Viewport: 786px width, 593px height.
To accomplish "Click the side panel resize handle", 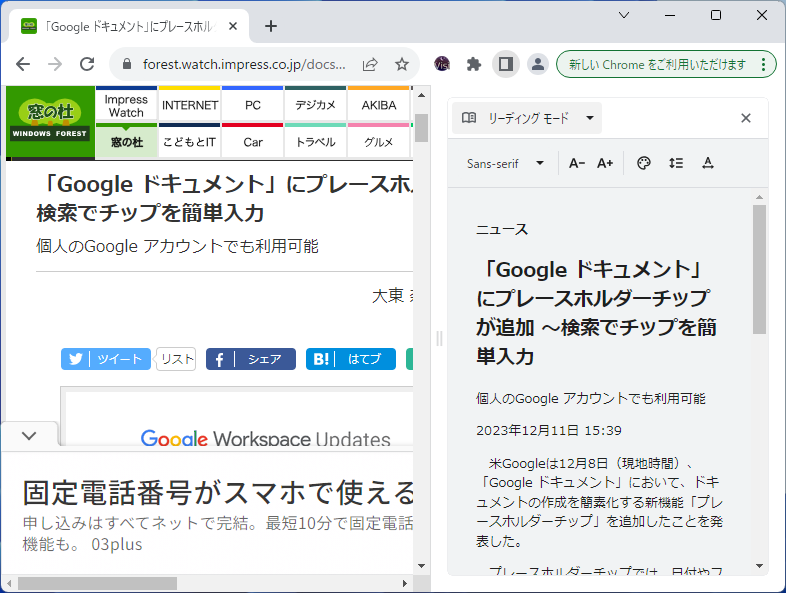I will (439, 339).
